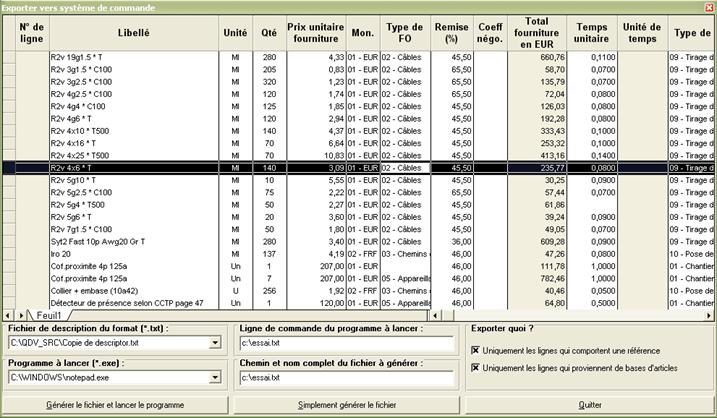Select the 'R2v 19g1.5 * T' row
This screenshot has width=717, height=418.
[133, 57]
